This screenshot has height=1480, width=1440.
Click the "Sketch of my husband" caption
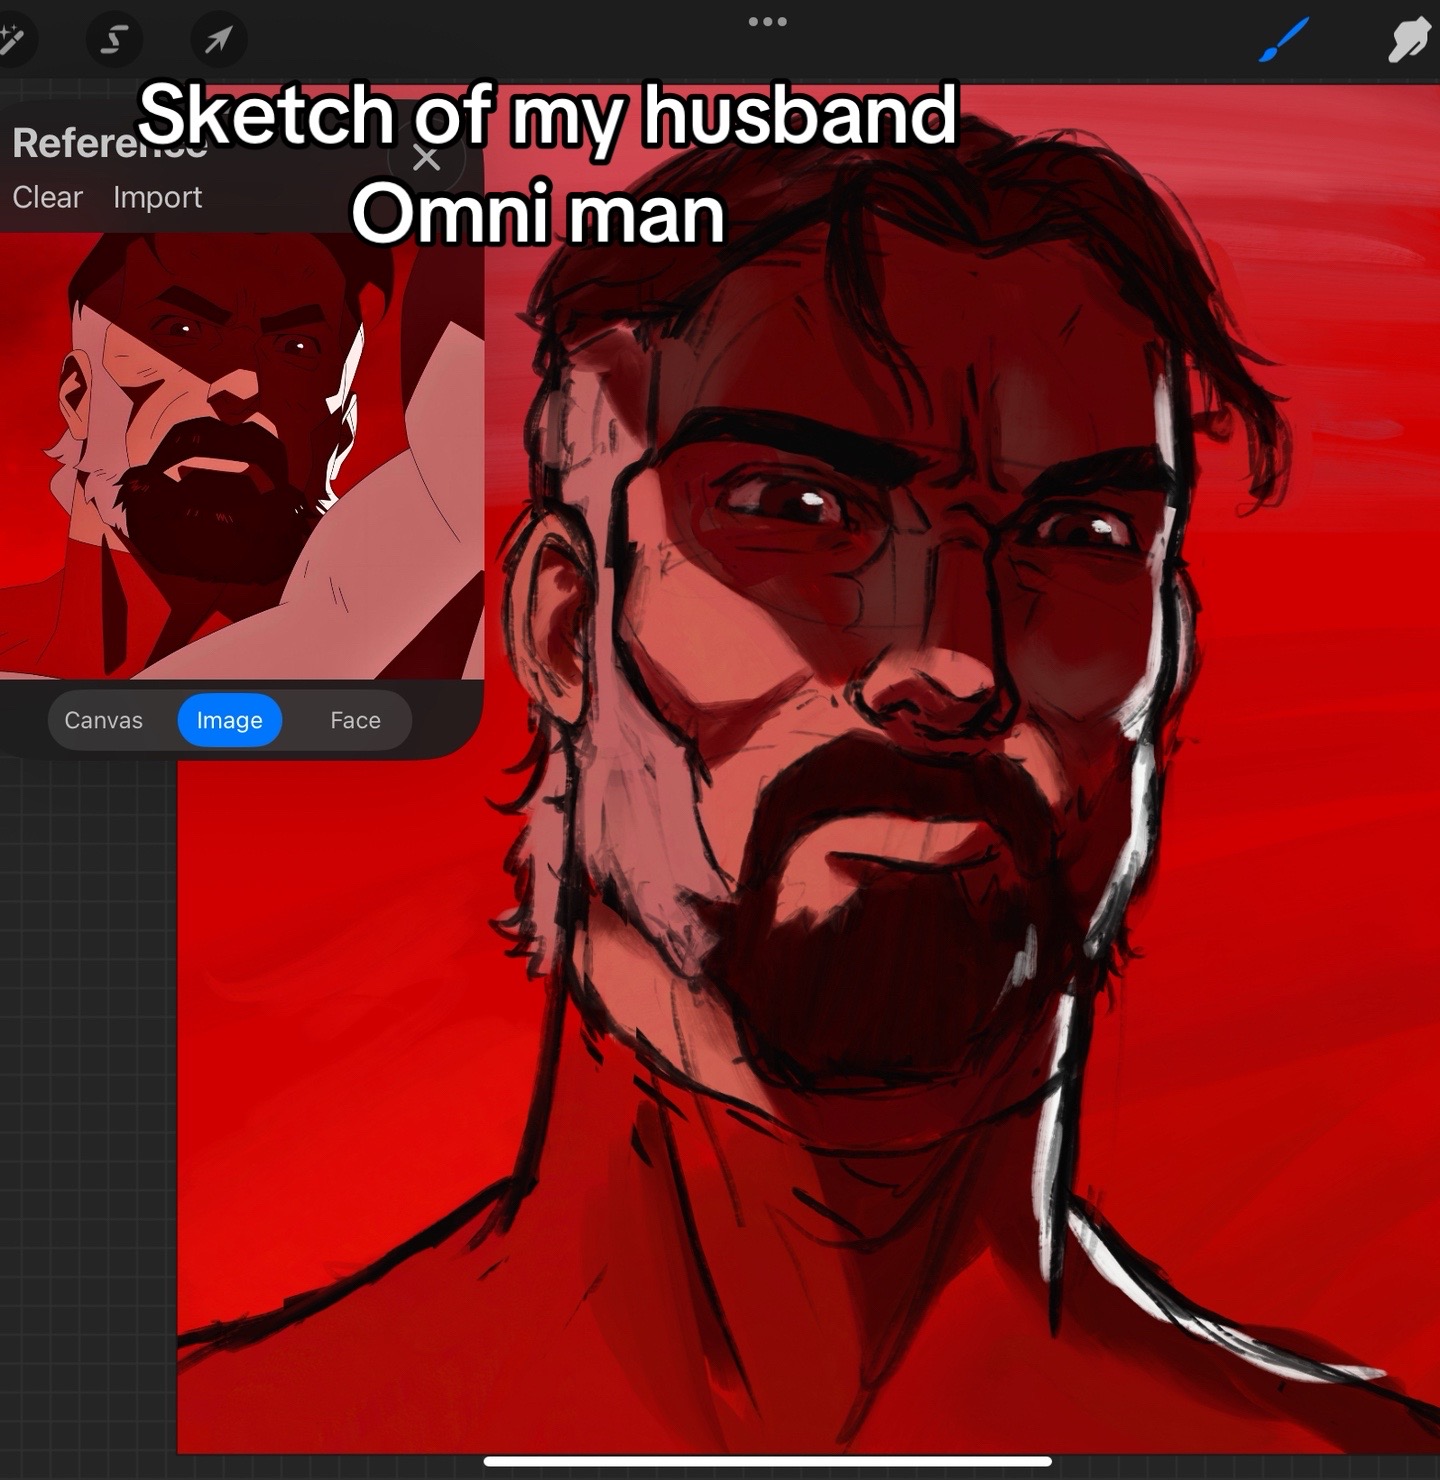(x=548, y=114)
